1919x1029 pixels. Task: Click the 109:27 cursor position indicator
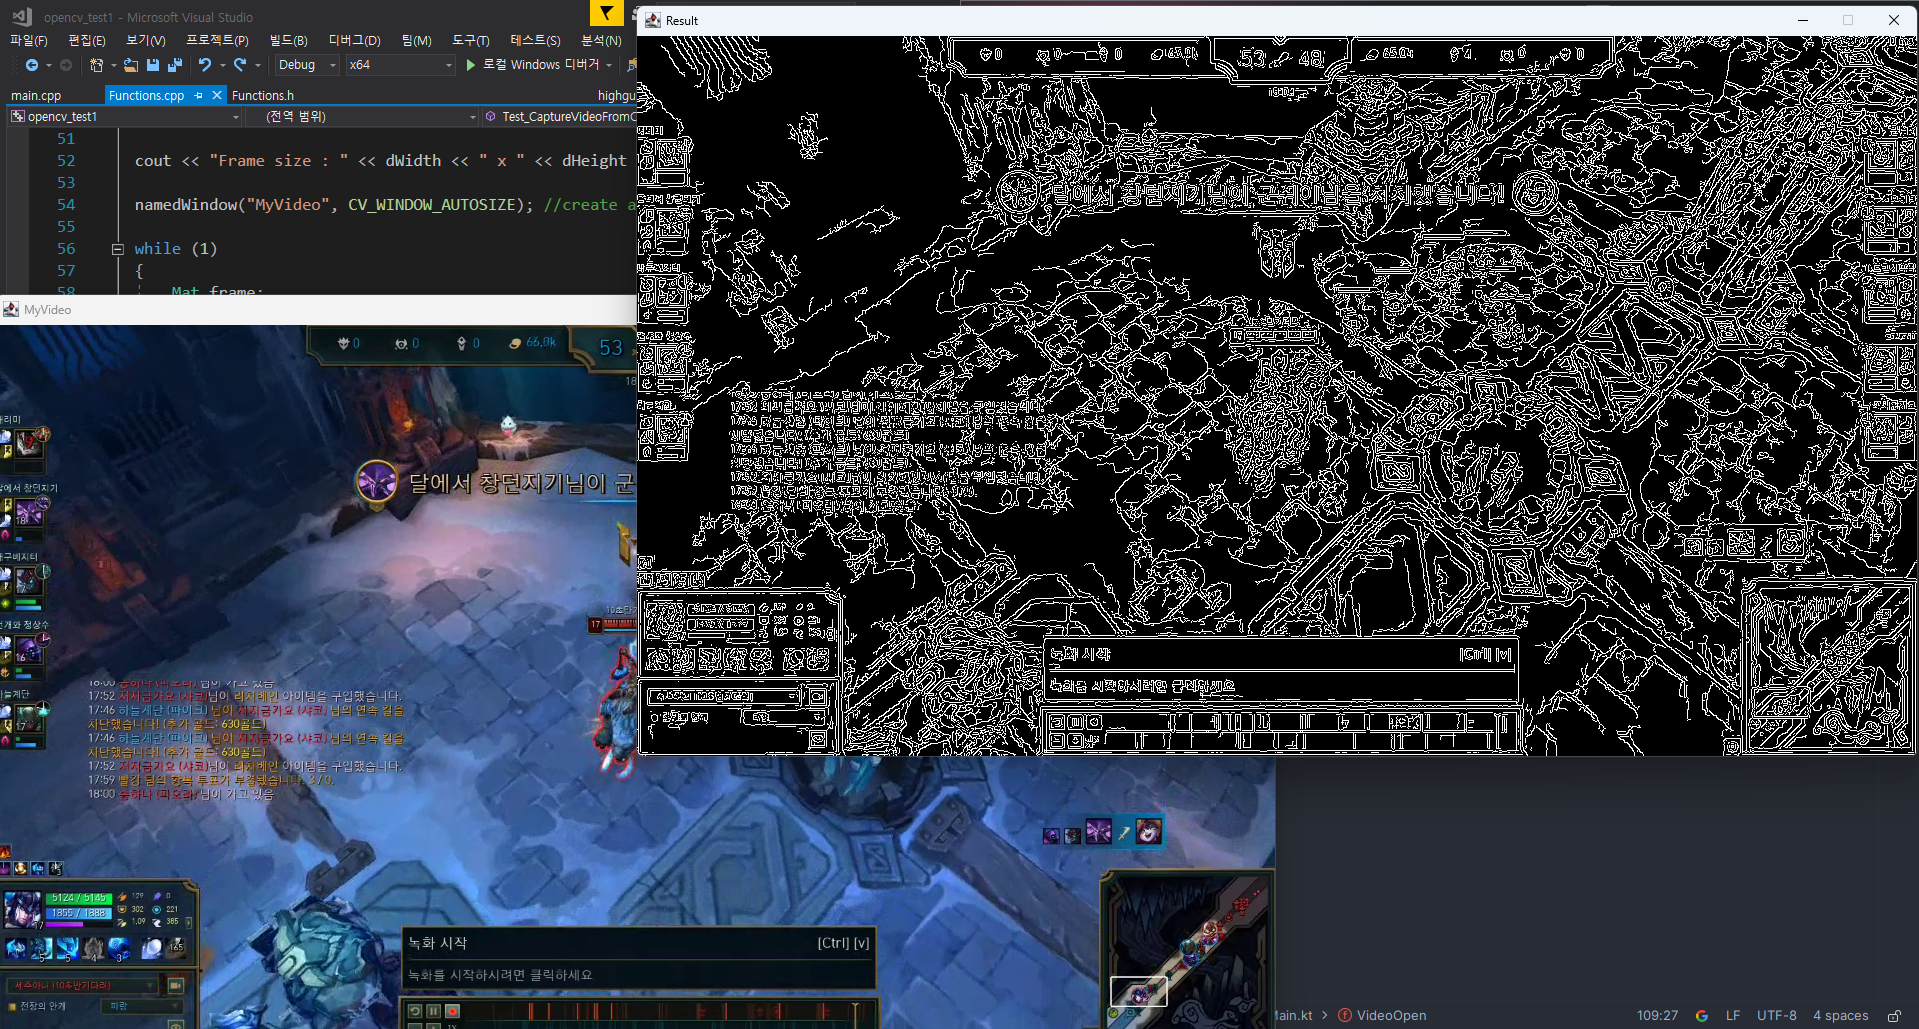click(x=1657, y=1015)
